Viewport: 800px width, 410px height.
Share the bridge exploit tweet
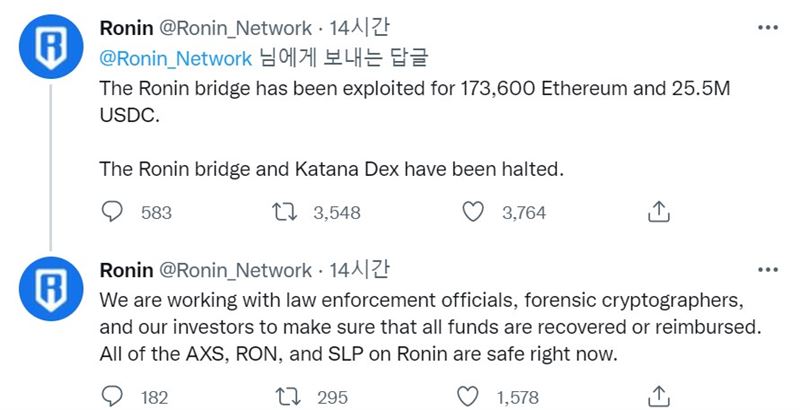(658, 212)
